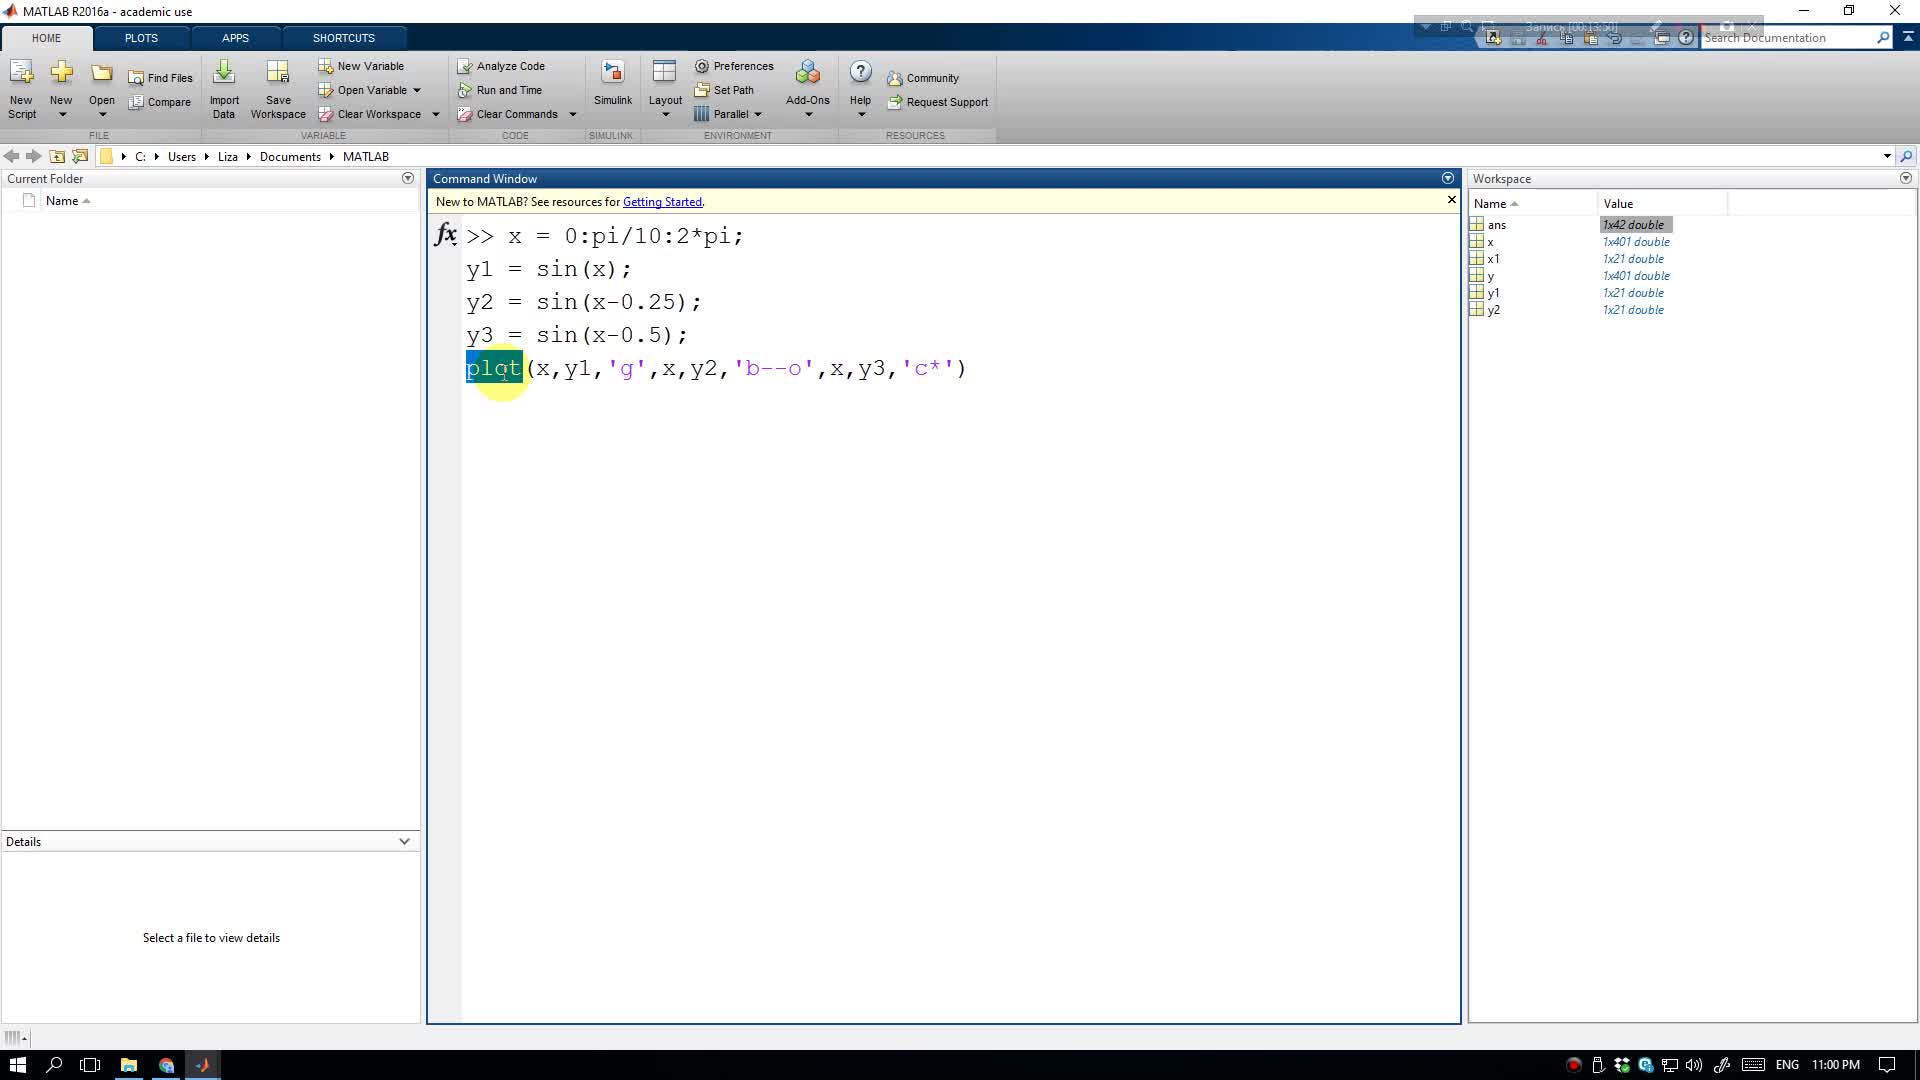
Task: Expand the Open Variable dropdown
Action: [x=417, y=90]
